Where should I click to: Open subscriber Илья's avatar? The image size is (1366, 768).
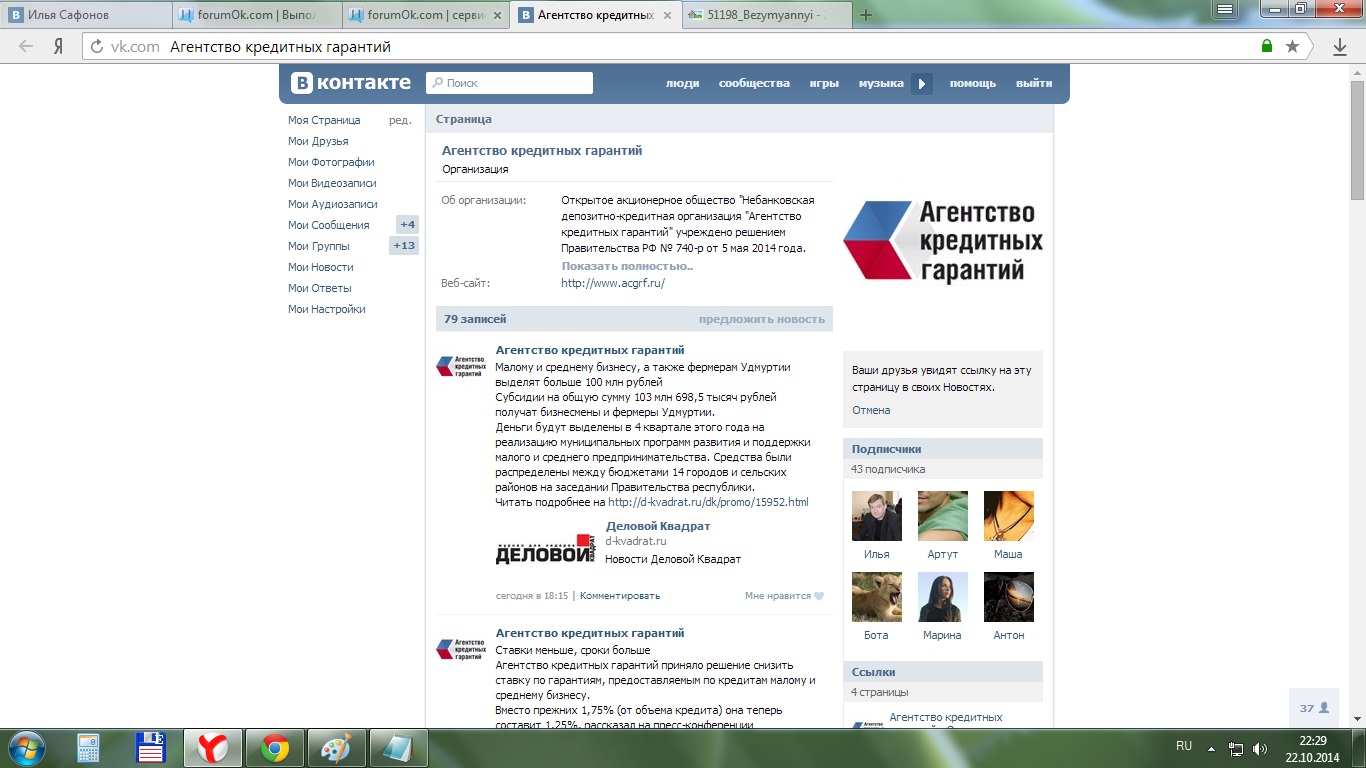[x=877, y=516]
